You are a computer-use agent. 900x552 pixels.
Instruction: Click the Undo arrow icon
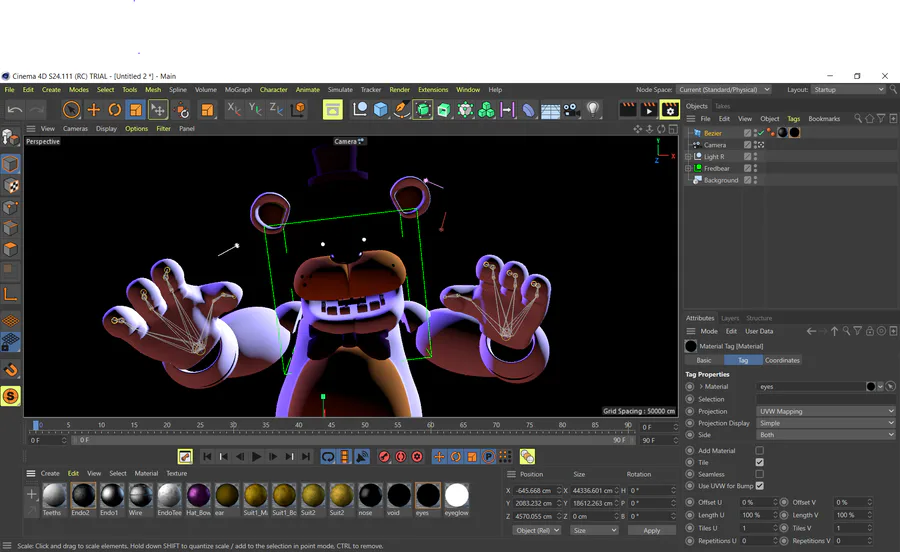click(x=15, y=109)
